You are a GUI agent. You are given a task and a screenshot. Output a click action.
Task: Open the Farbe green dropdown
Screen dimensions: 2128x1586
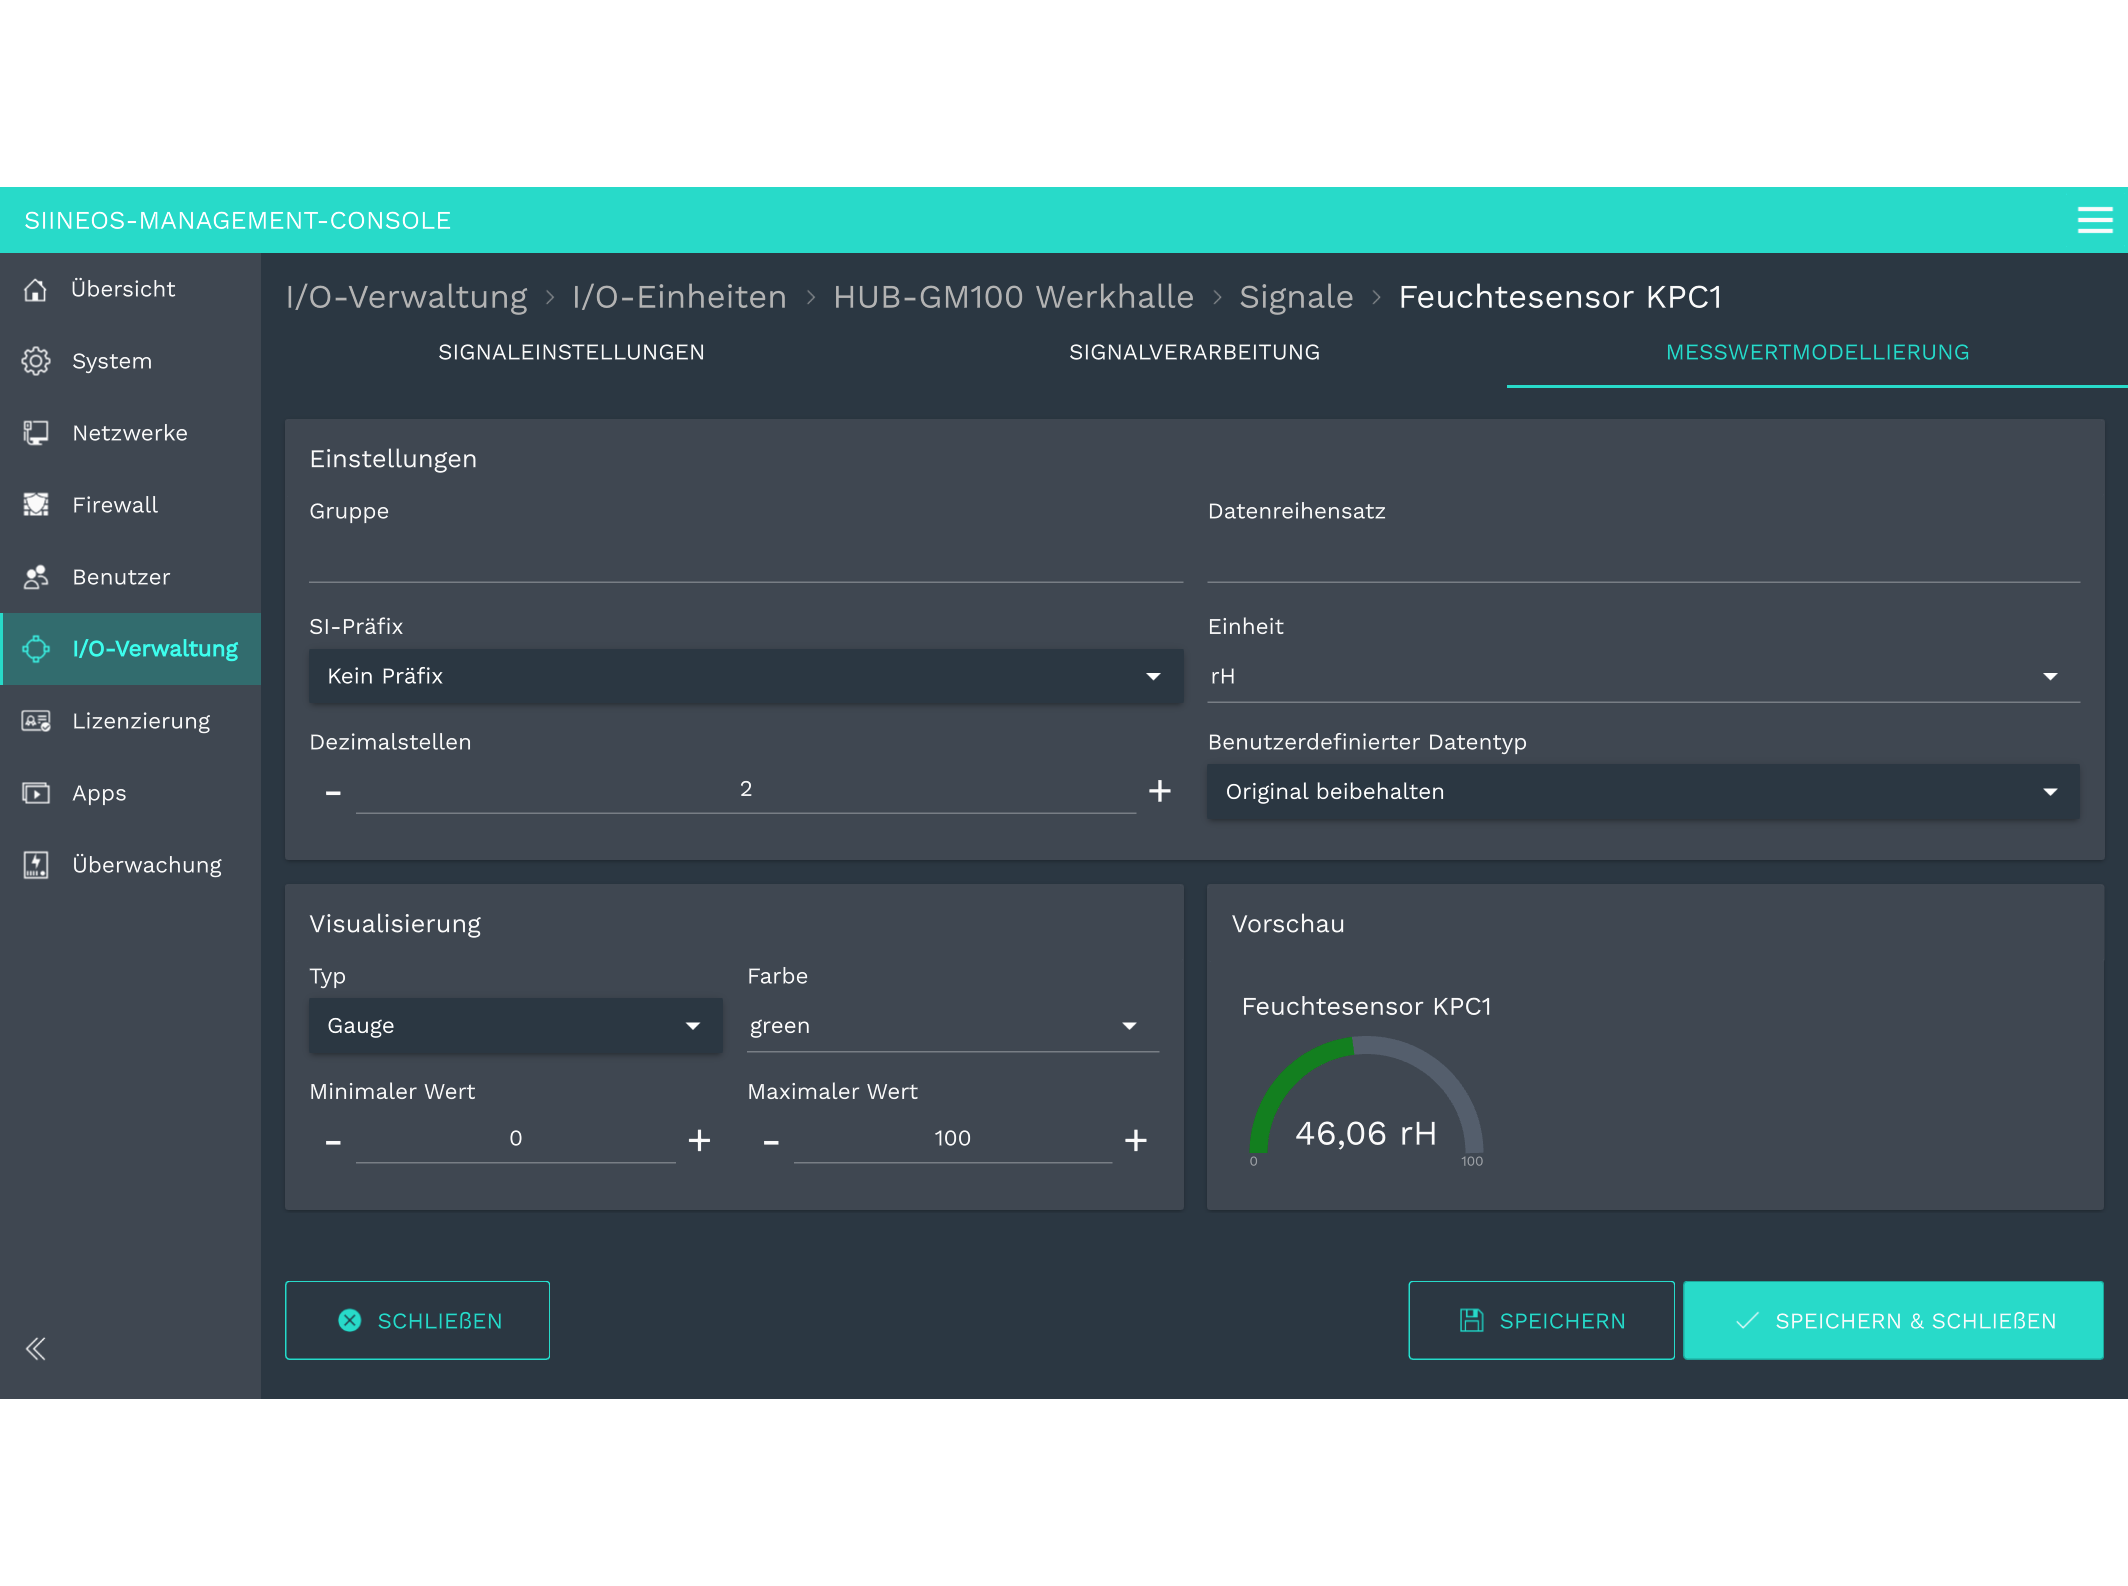953,1026
